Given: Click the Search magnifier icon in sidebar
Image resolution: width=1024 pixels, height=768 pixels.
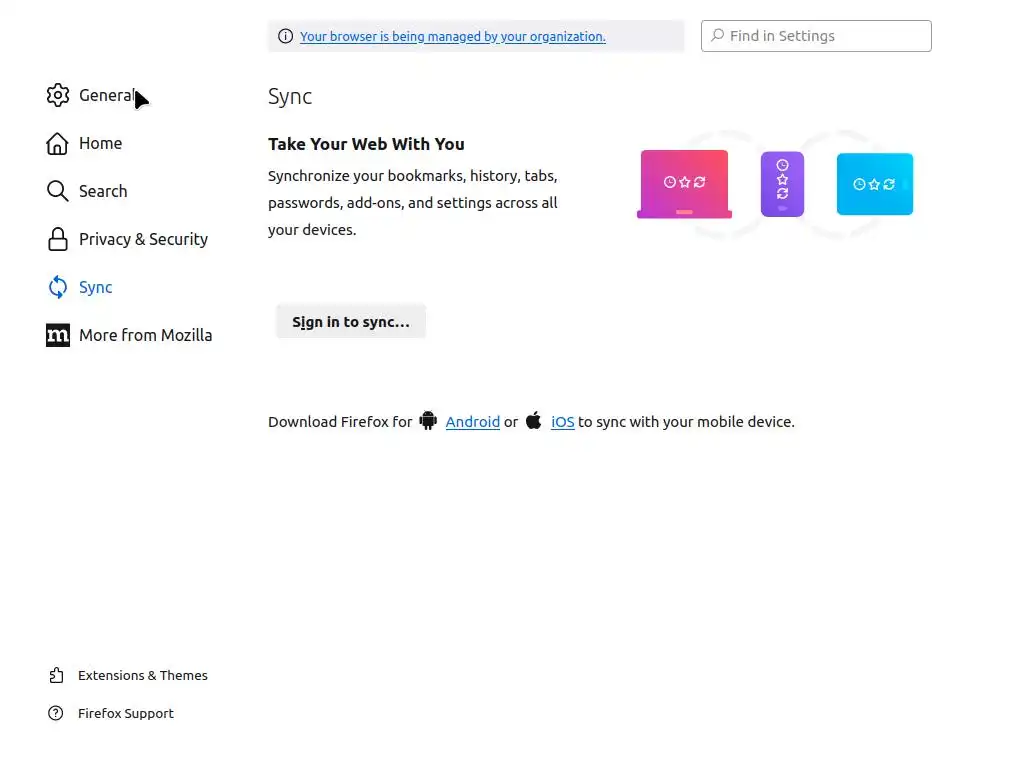Looking at the screenshot, I should pos(57,191).
